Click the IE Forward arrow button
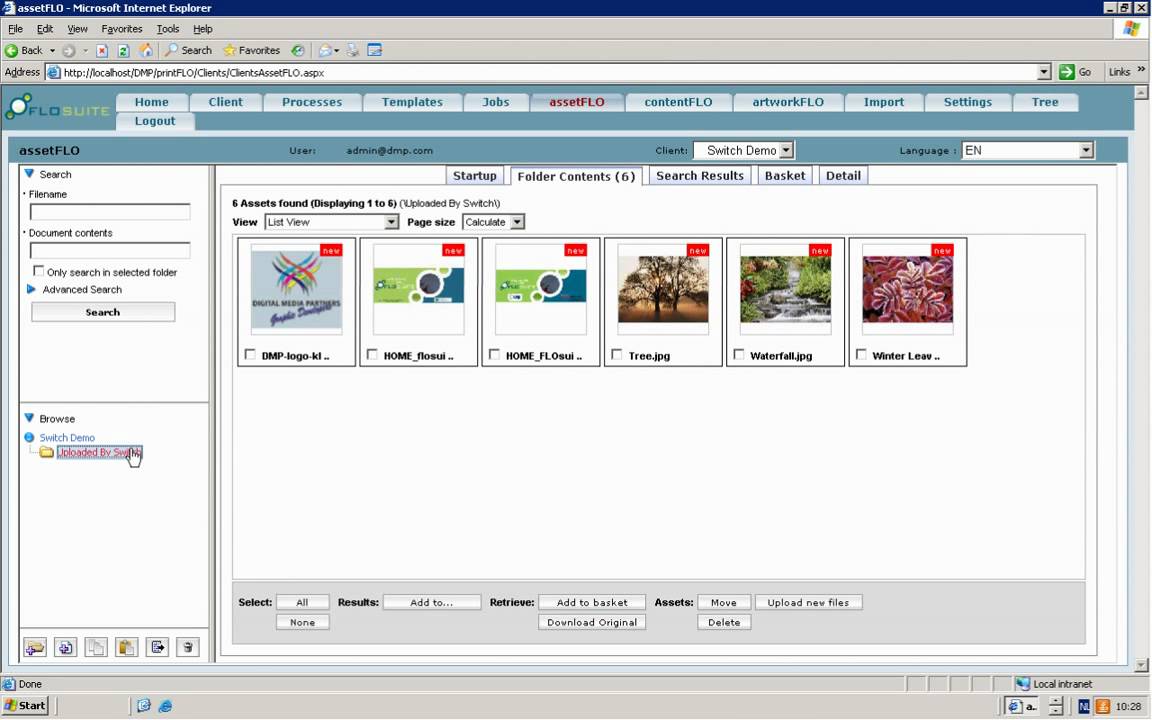Viewport: 1152px width, 720px height. [68, 51]
